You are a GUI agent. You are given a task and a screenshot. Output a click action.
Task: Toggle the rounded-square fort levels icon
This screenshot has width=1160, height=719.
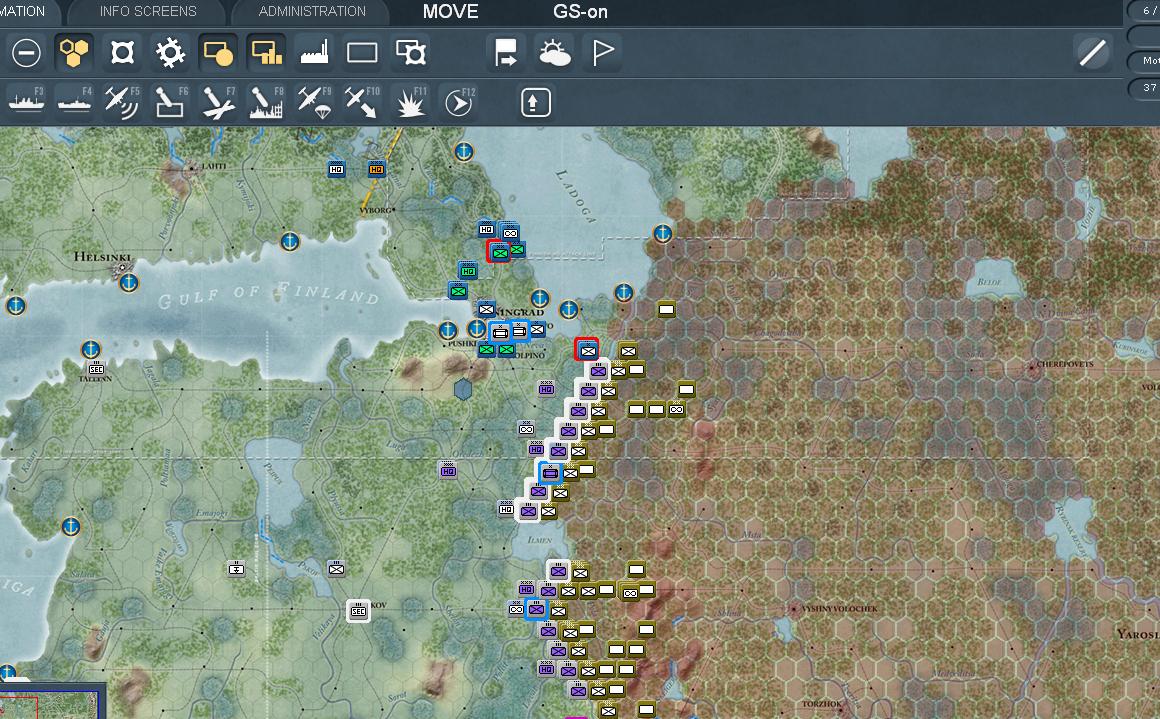[122, 53]
